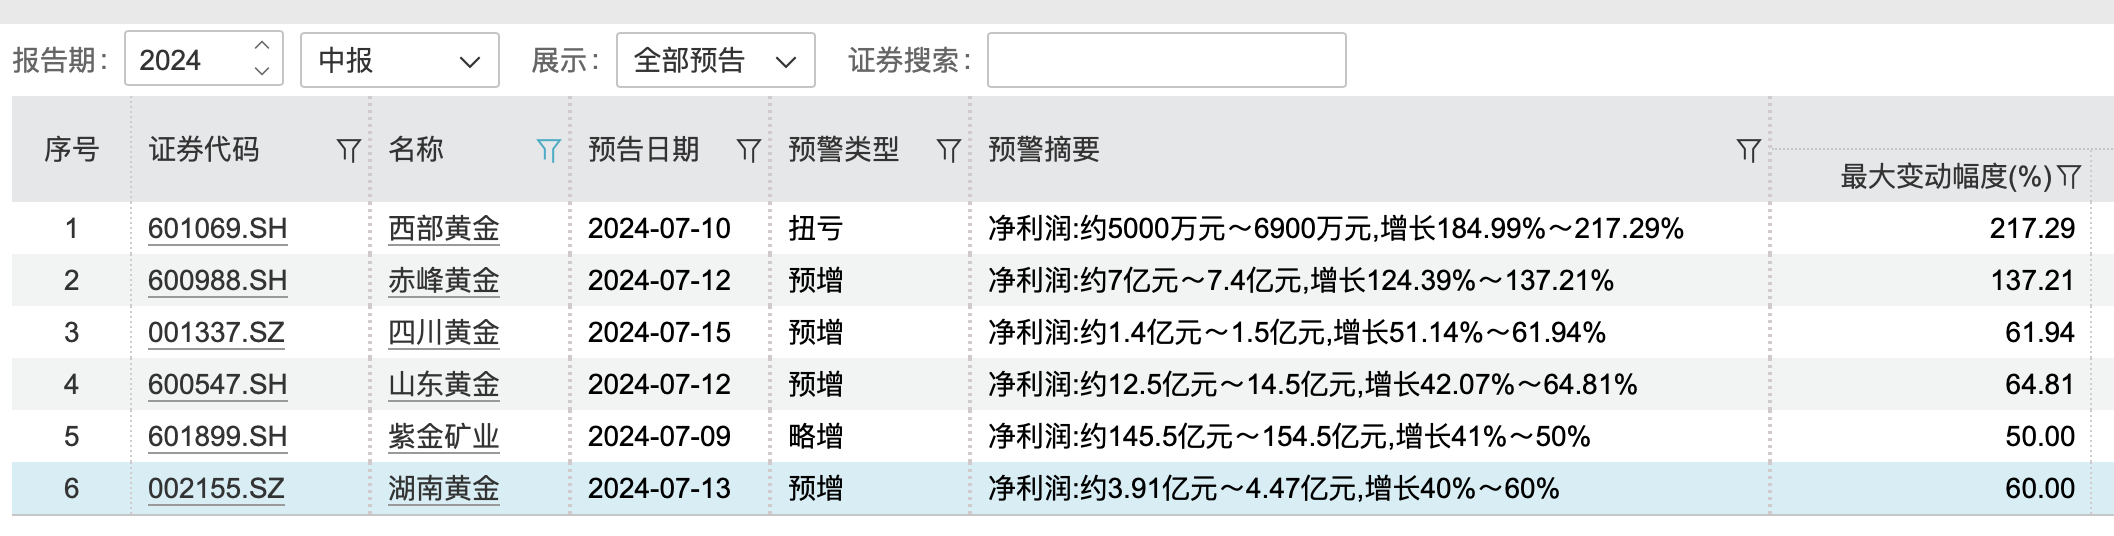Viewport: 2114px width, 536px height.
Task: Select the 61.94 max change value
Action: [2040, 333]
